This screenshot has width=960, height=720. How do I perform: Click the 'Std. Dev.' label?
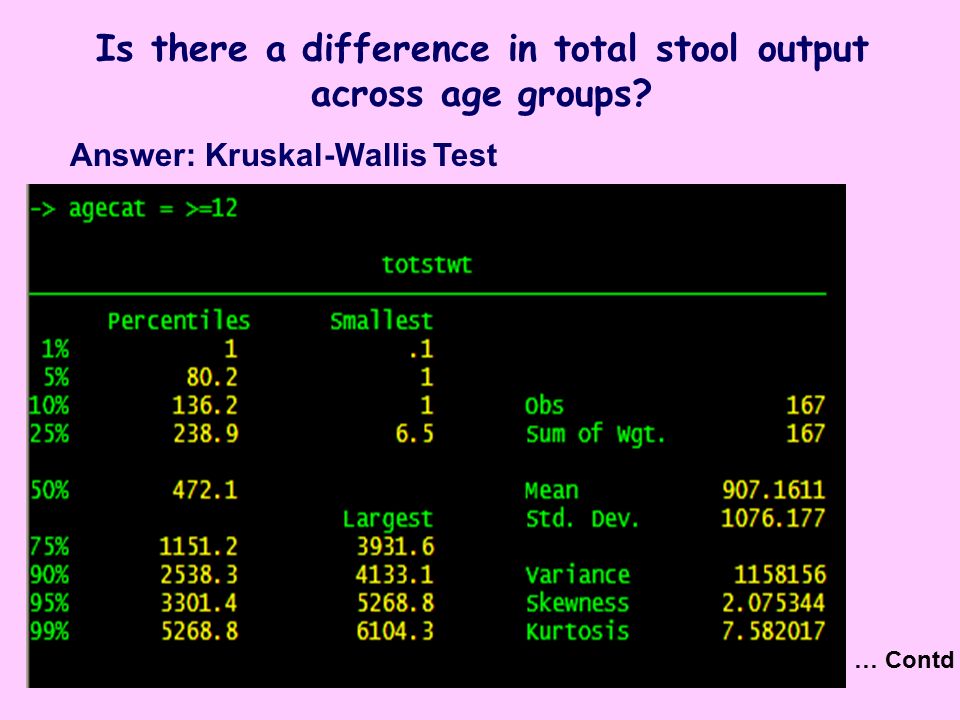pyautogui.click(x=582, y=518)
